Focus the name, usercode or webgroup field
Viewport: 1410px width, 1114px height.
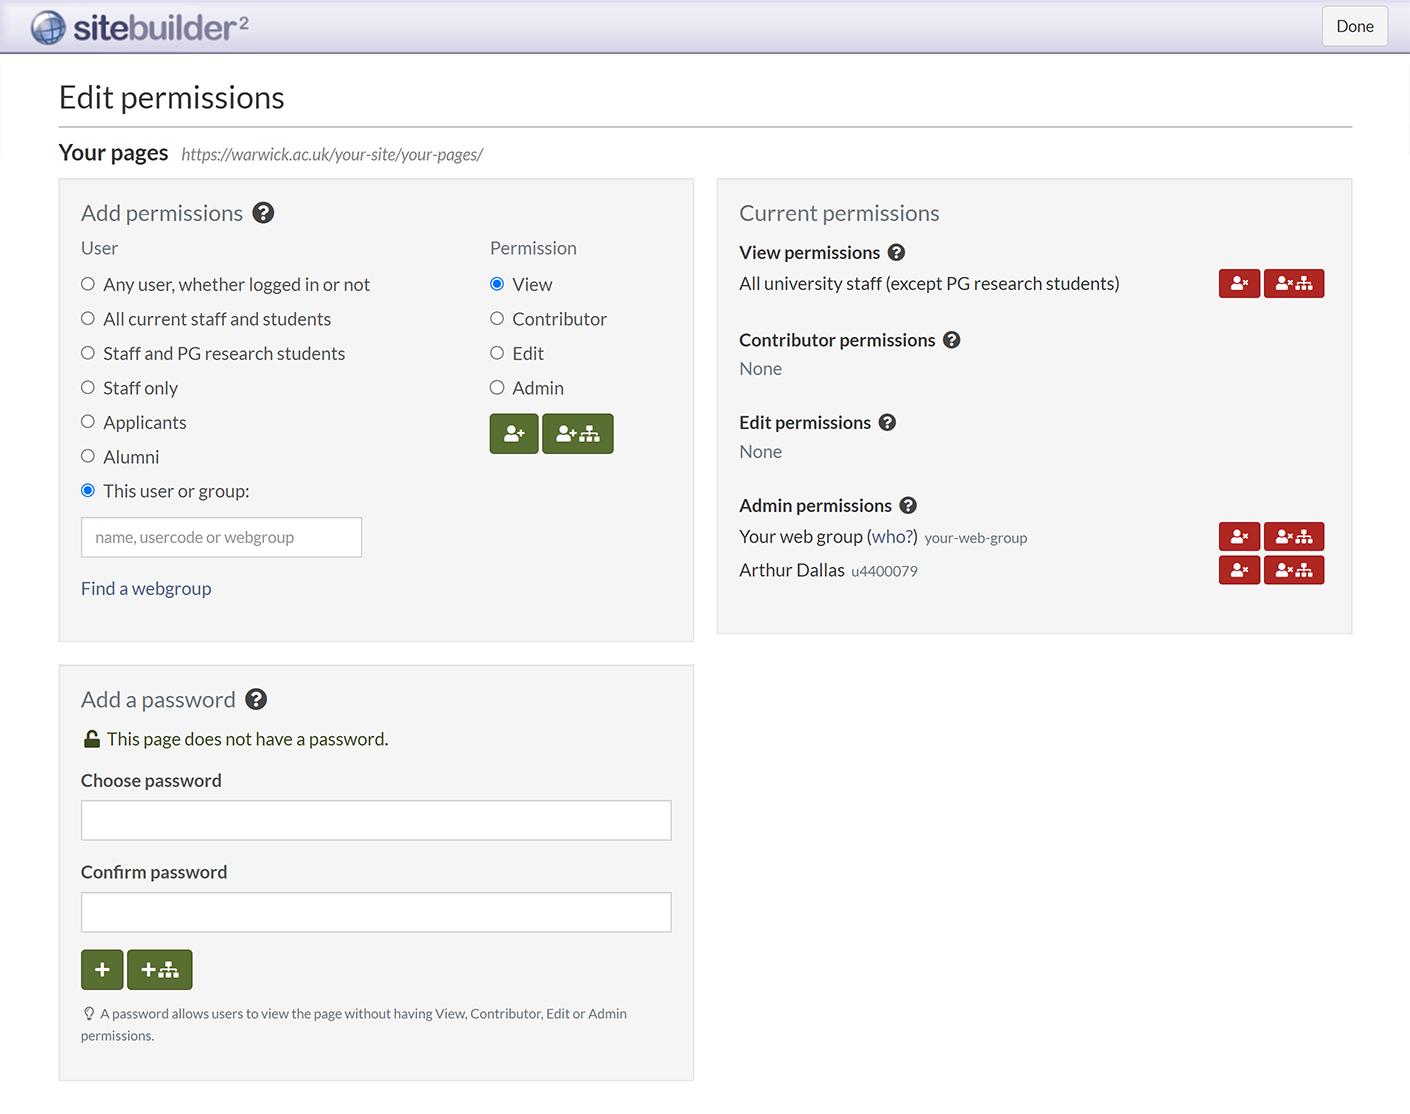coord(220,537)
